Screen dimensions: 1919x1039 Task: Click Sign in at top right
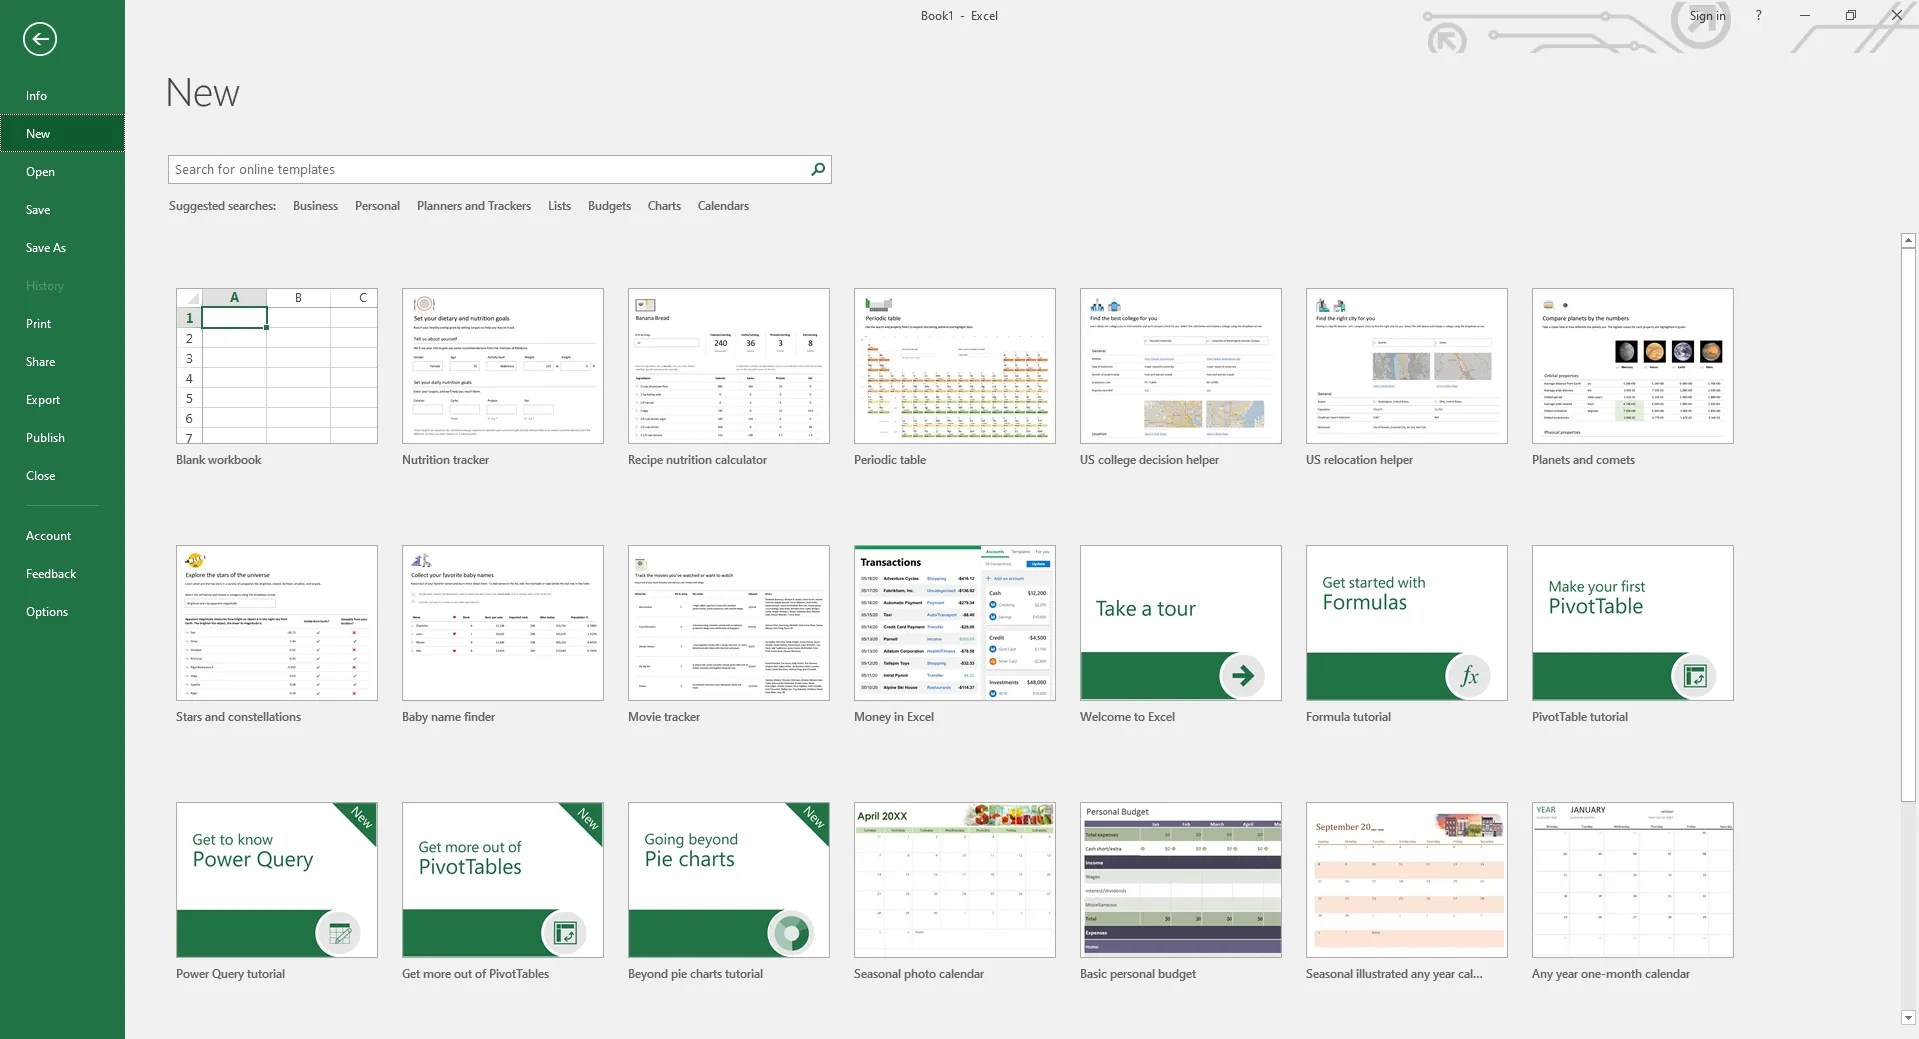point(1707,16)
